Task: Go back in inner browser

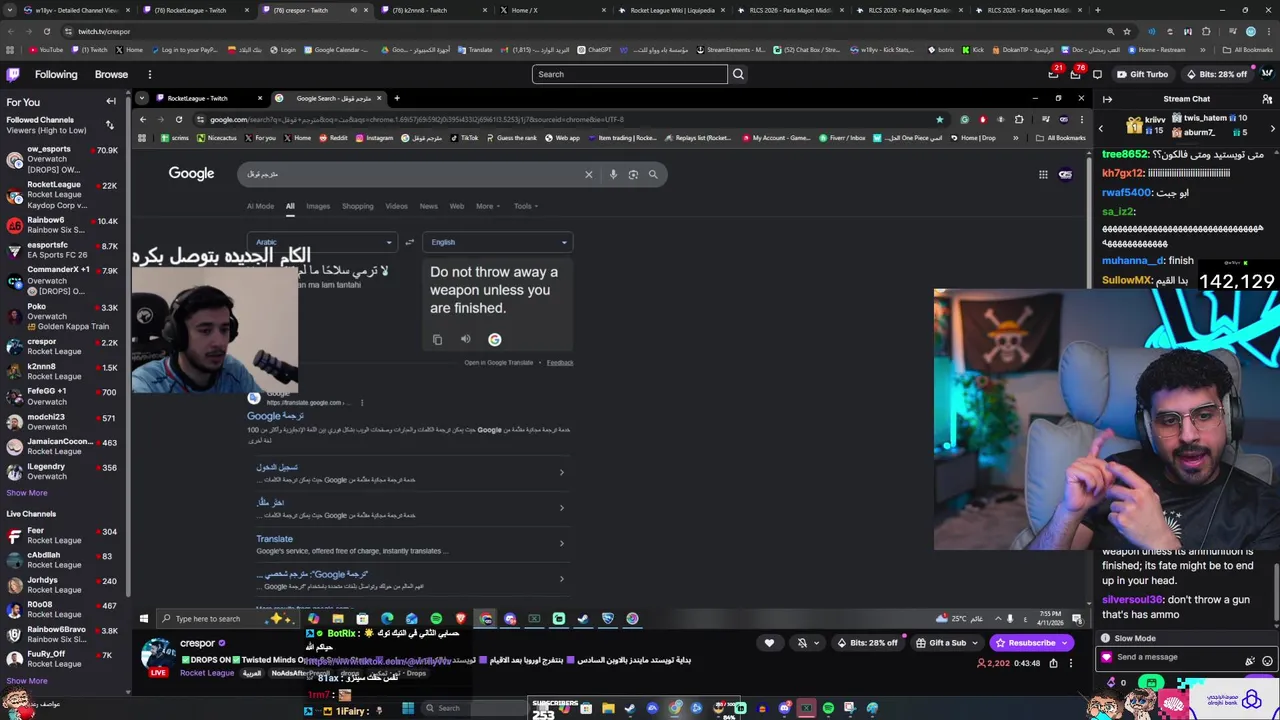Action: [x=142, y=119]
